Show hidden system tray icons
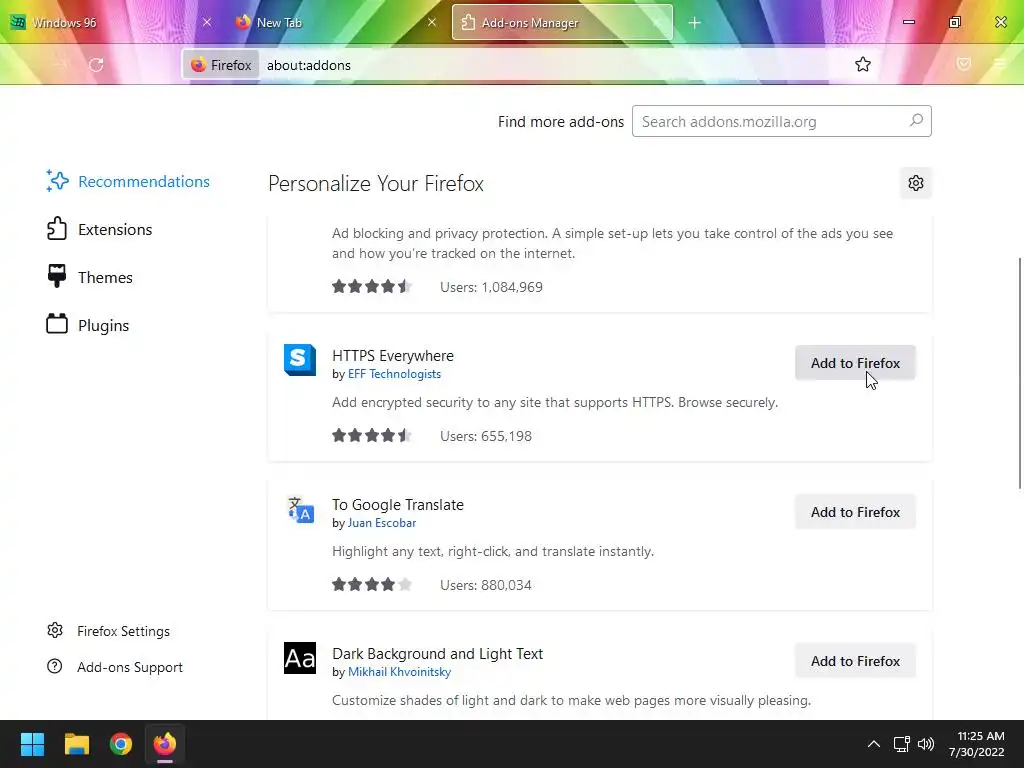 [873, 744]
